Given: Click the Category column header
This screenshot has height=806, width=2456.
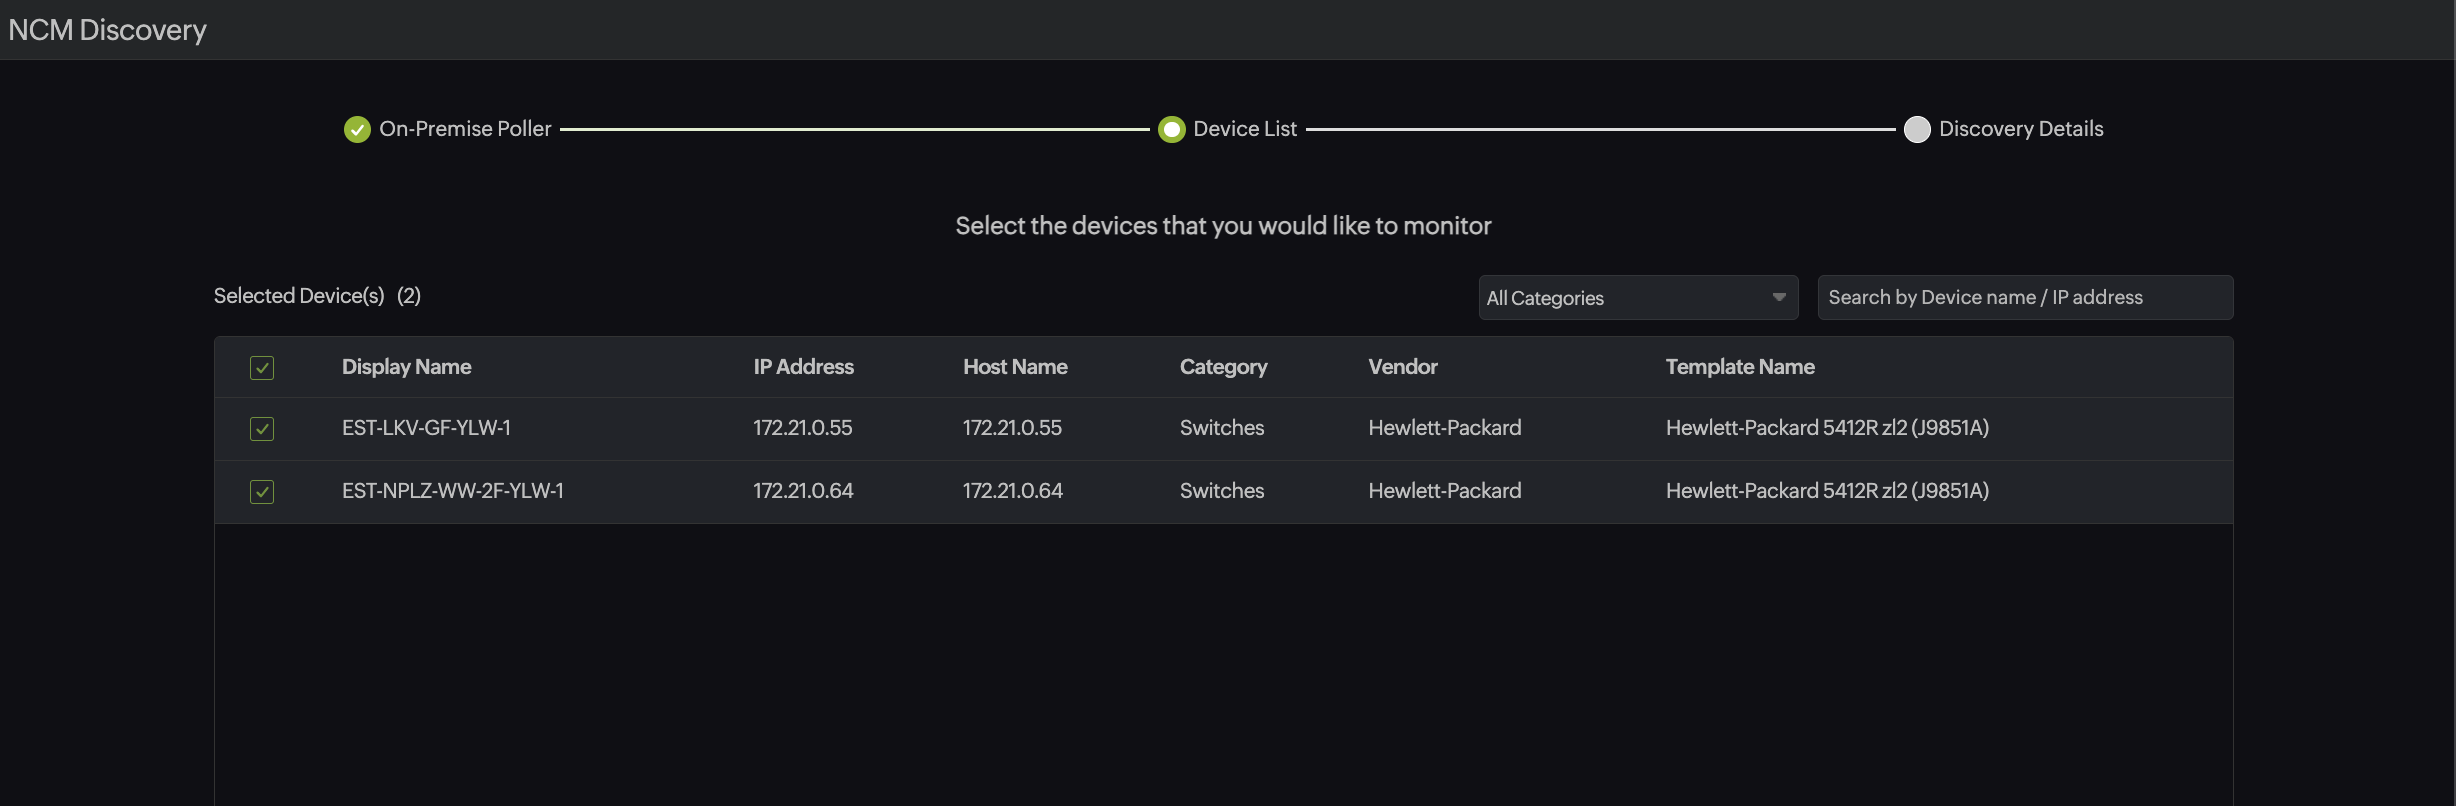Looking at the screenshot, I should (1223, 367).
